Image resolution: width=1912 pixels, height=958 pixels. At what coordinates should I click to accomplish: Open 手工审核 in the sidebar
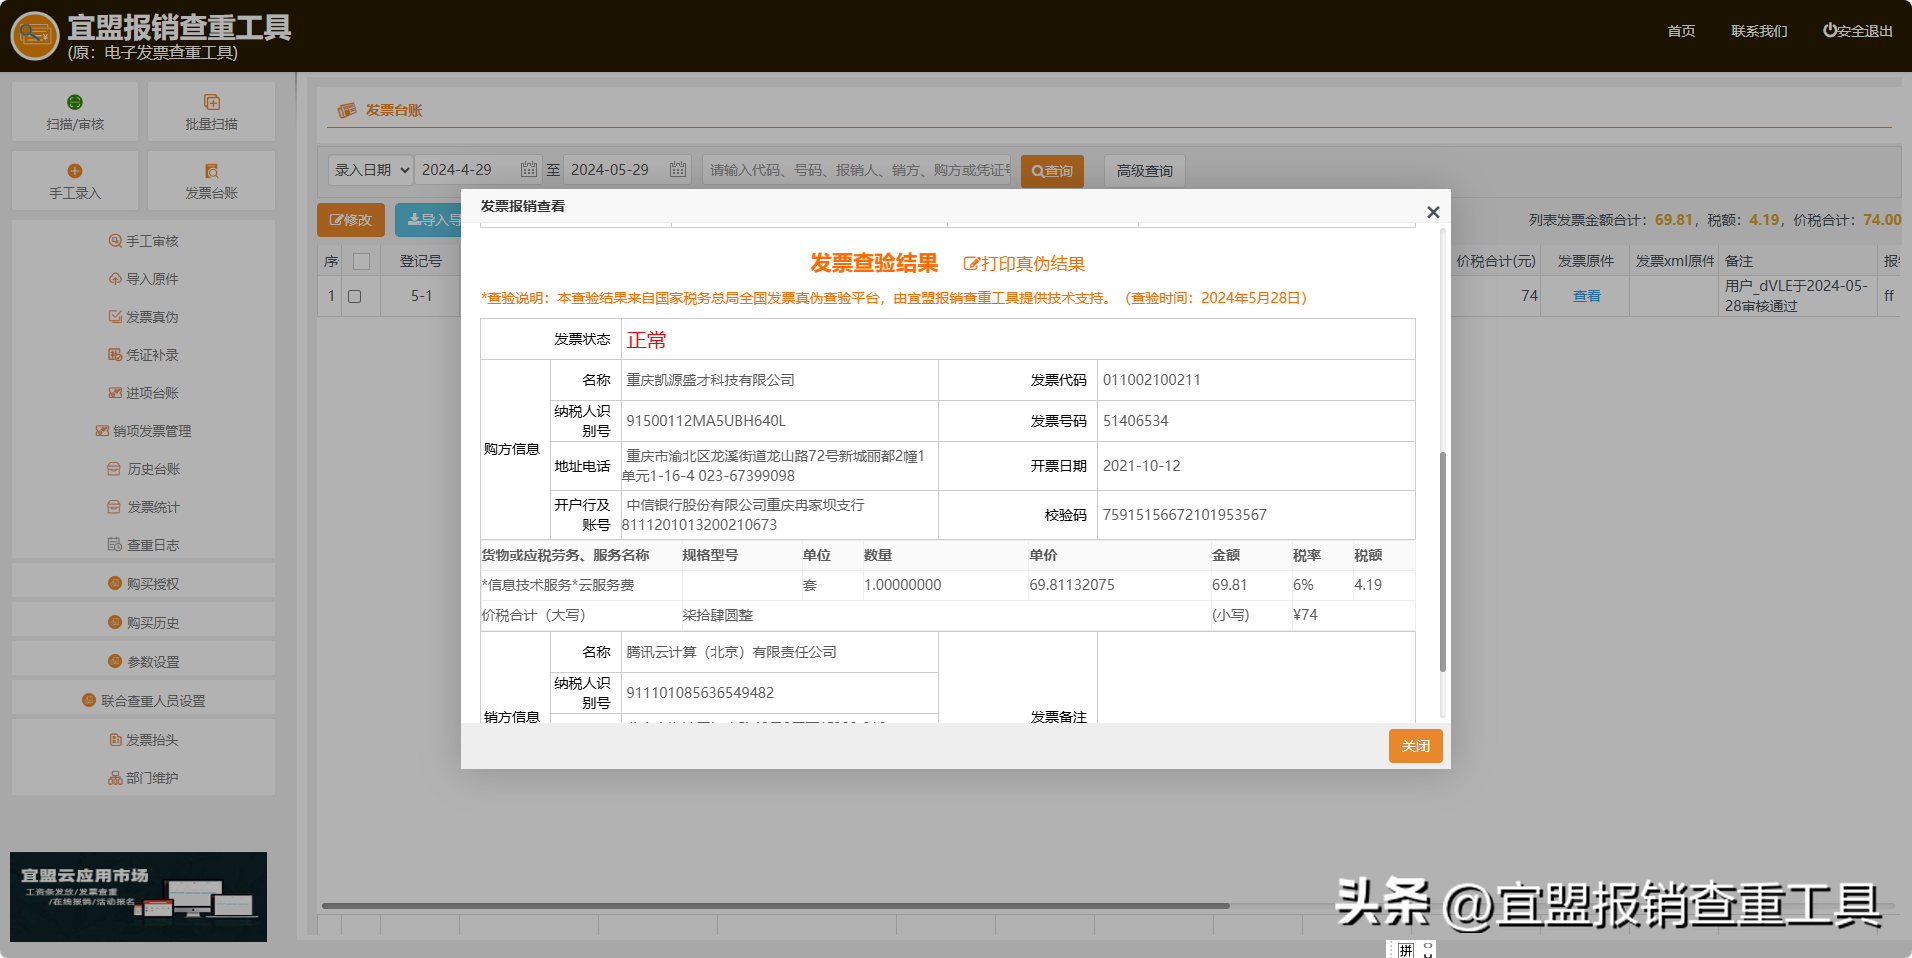pyautogui.click(x=143, y=241)
